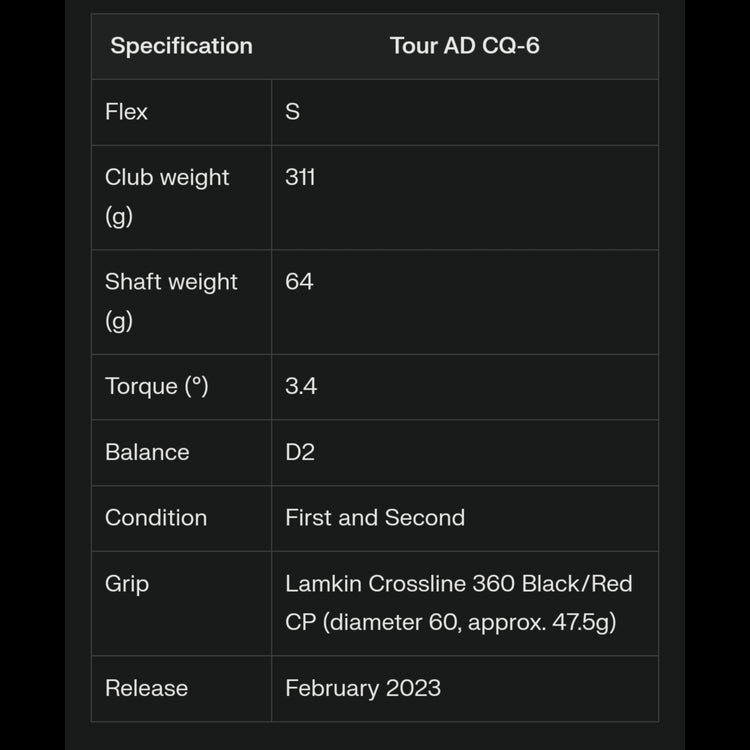750x750 pixels.
Task: Select the First and Second condition text
Action: tap(375, 518)
